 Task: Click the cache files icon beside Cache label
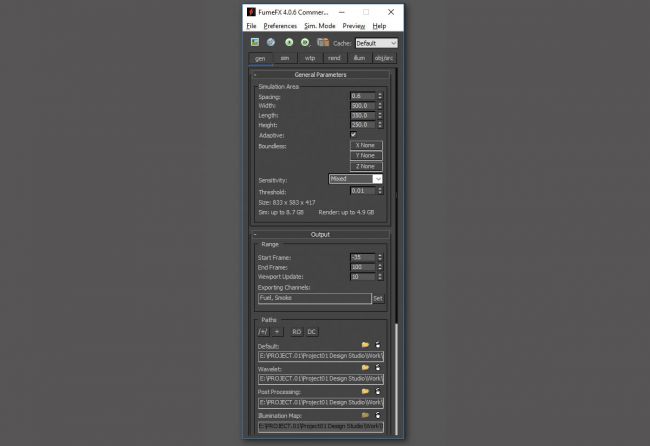[x=323, y=42]
